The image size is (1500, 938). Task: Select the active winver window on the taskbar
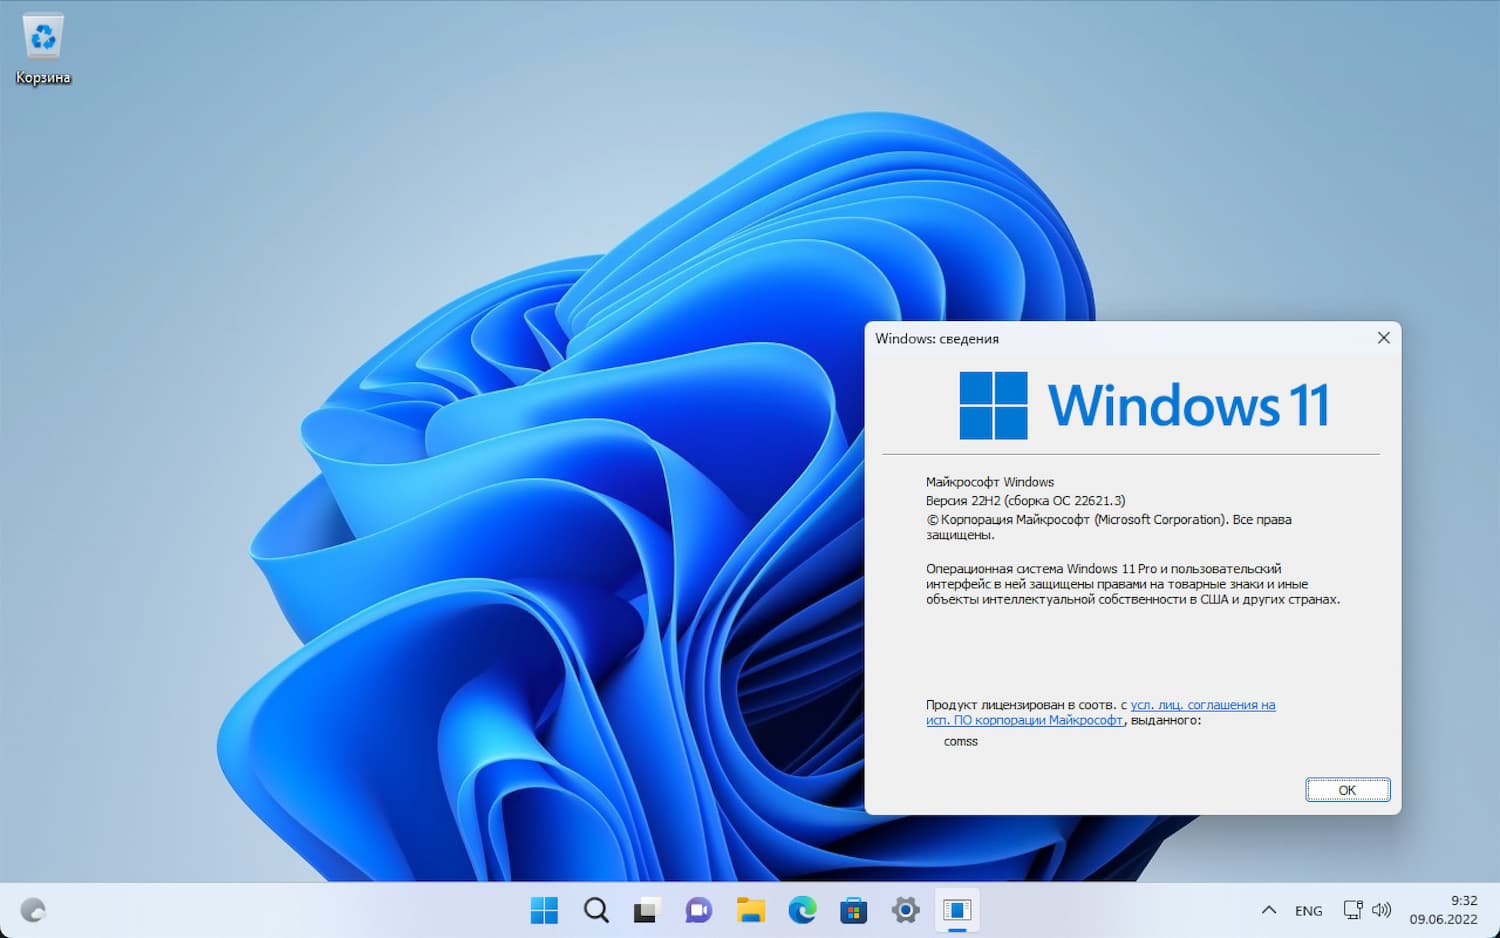[957, 910]
